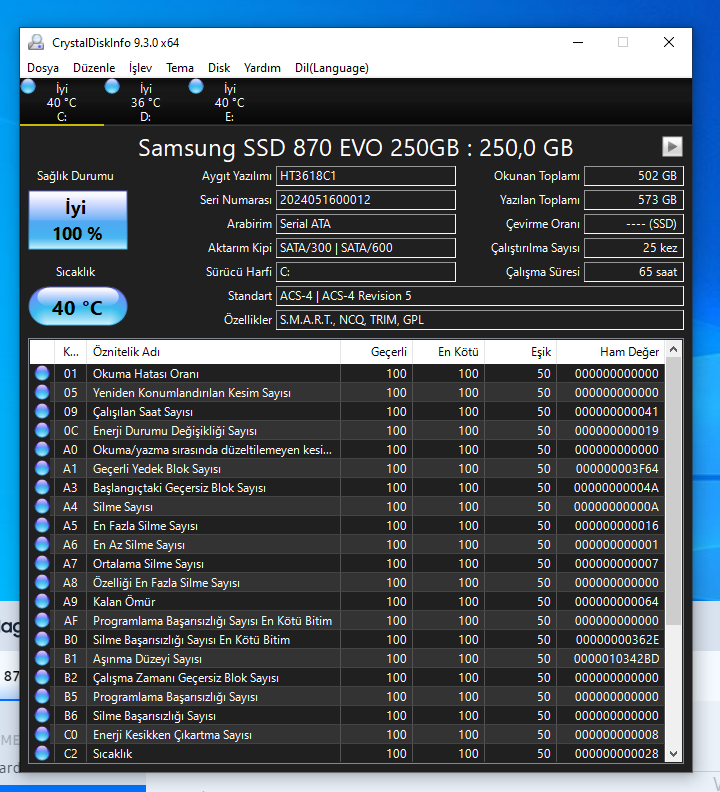This screenshot has width=720, height=792.
Task: Click the status orb of attribute A4
Action: point(42,507)
